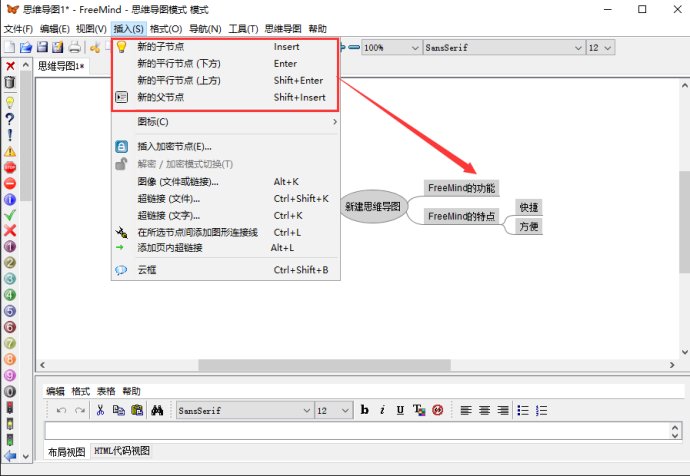Click the icon sidebar scroll-down arrow
Image resolution: width=690 pixels, height=476 pixels.
[26, 456]
